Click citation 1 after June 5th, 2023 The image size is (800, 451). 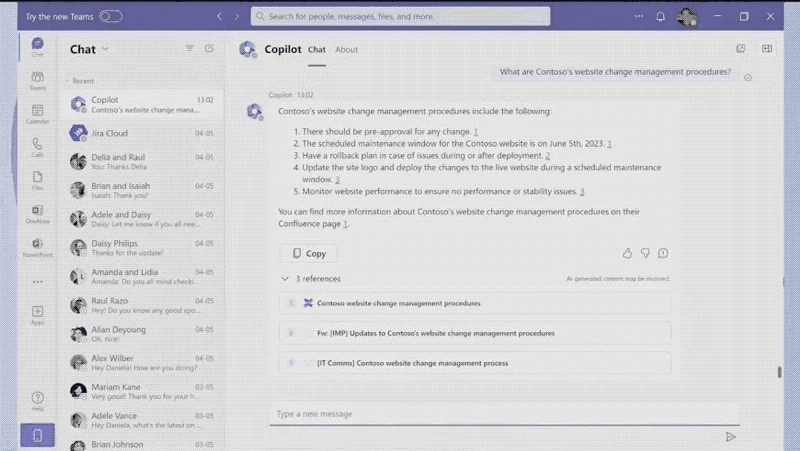[x=609, y=144]
